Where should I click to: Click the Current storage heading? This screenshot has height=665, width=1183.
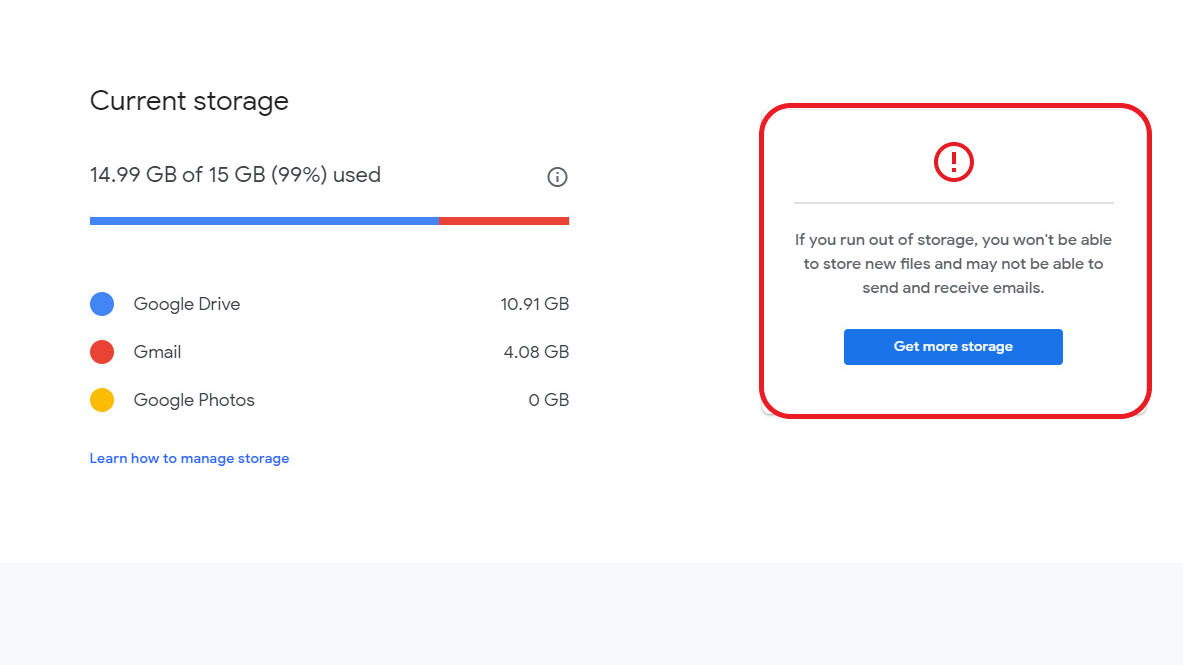[189, 101]
